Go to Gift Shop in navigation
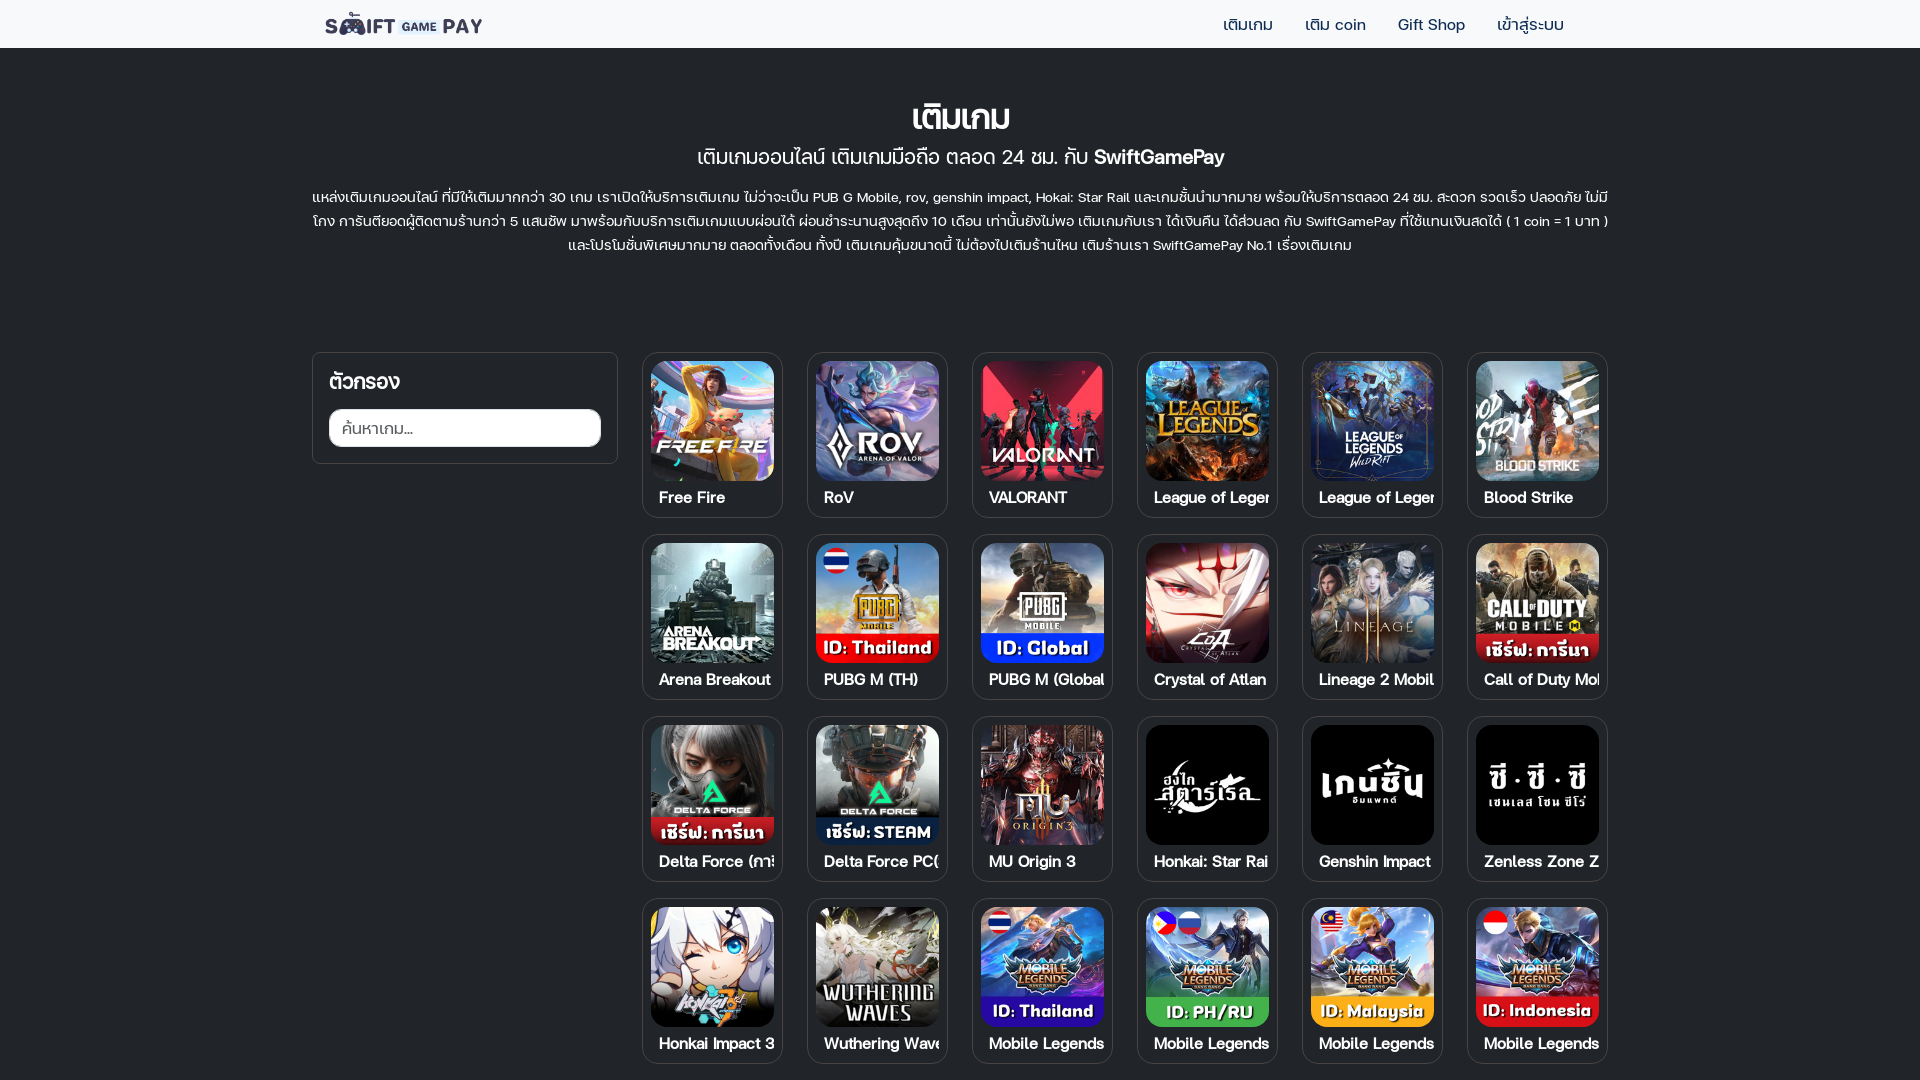This screenshot has width=1920, height=1080. tap(1431, 24)
